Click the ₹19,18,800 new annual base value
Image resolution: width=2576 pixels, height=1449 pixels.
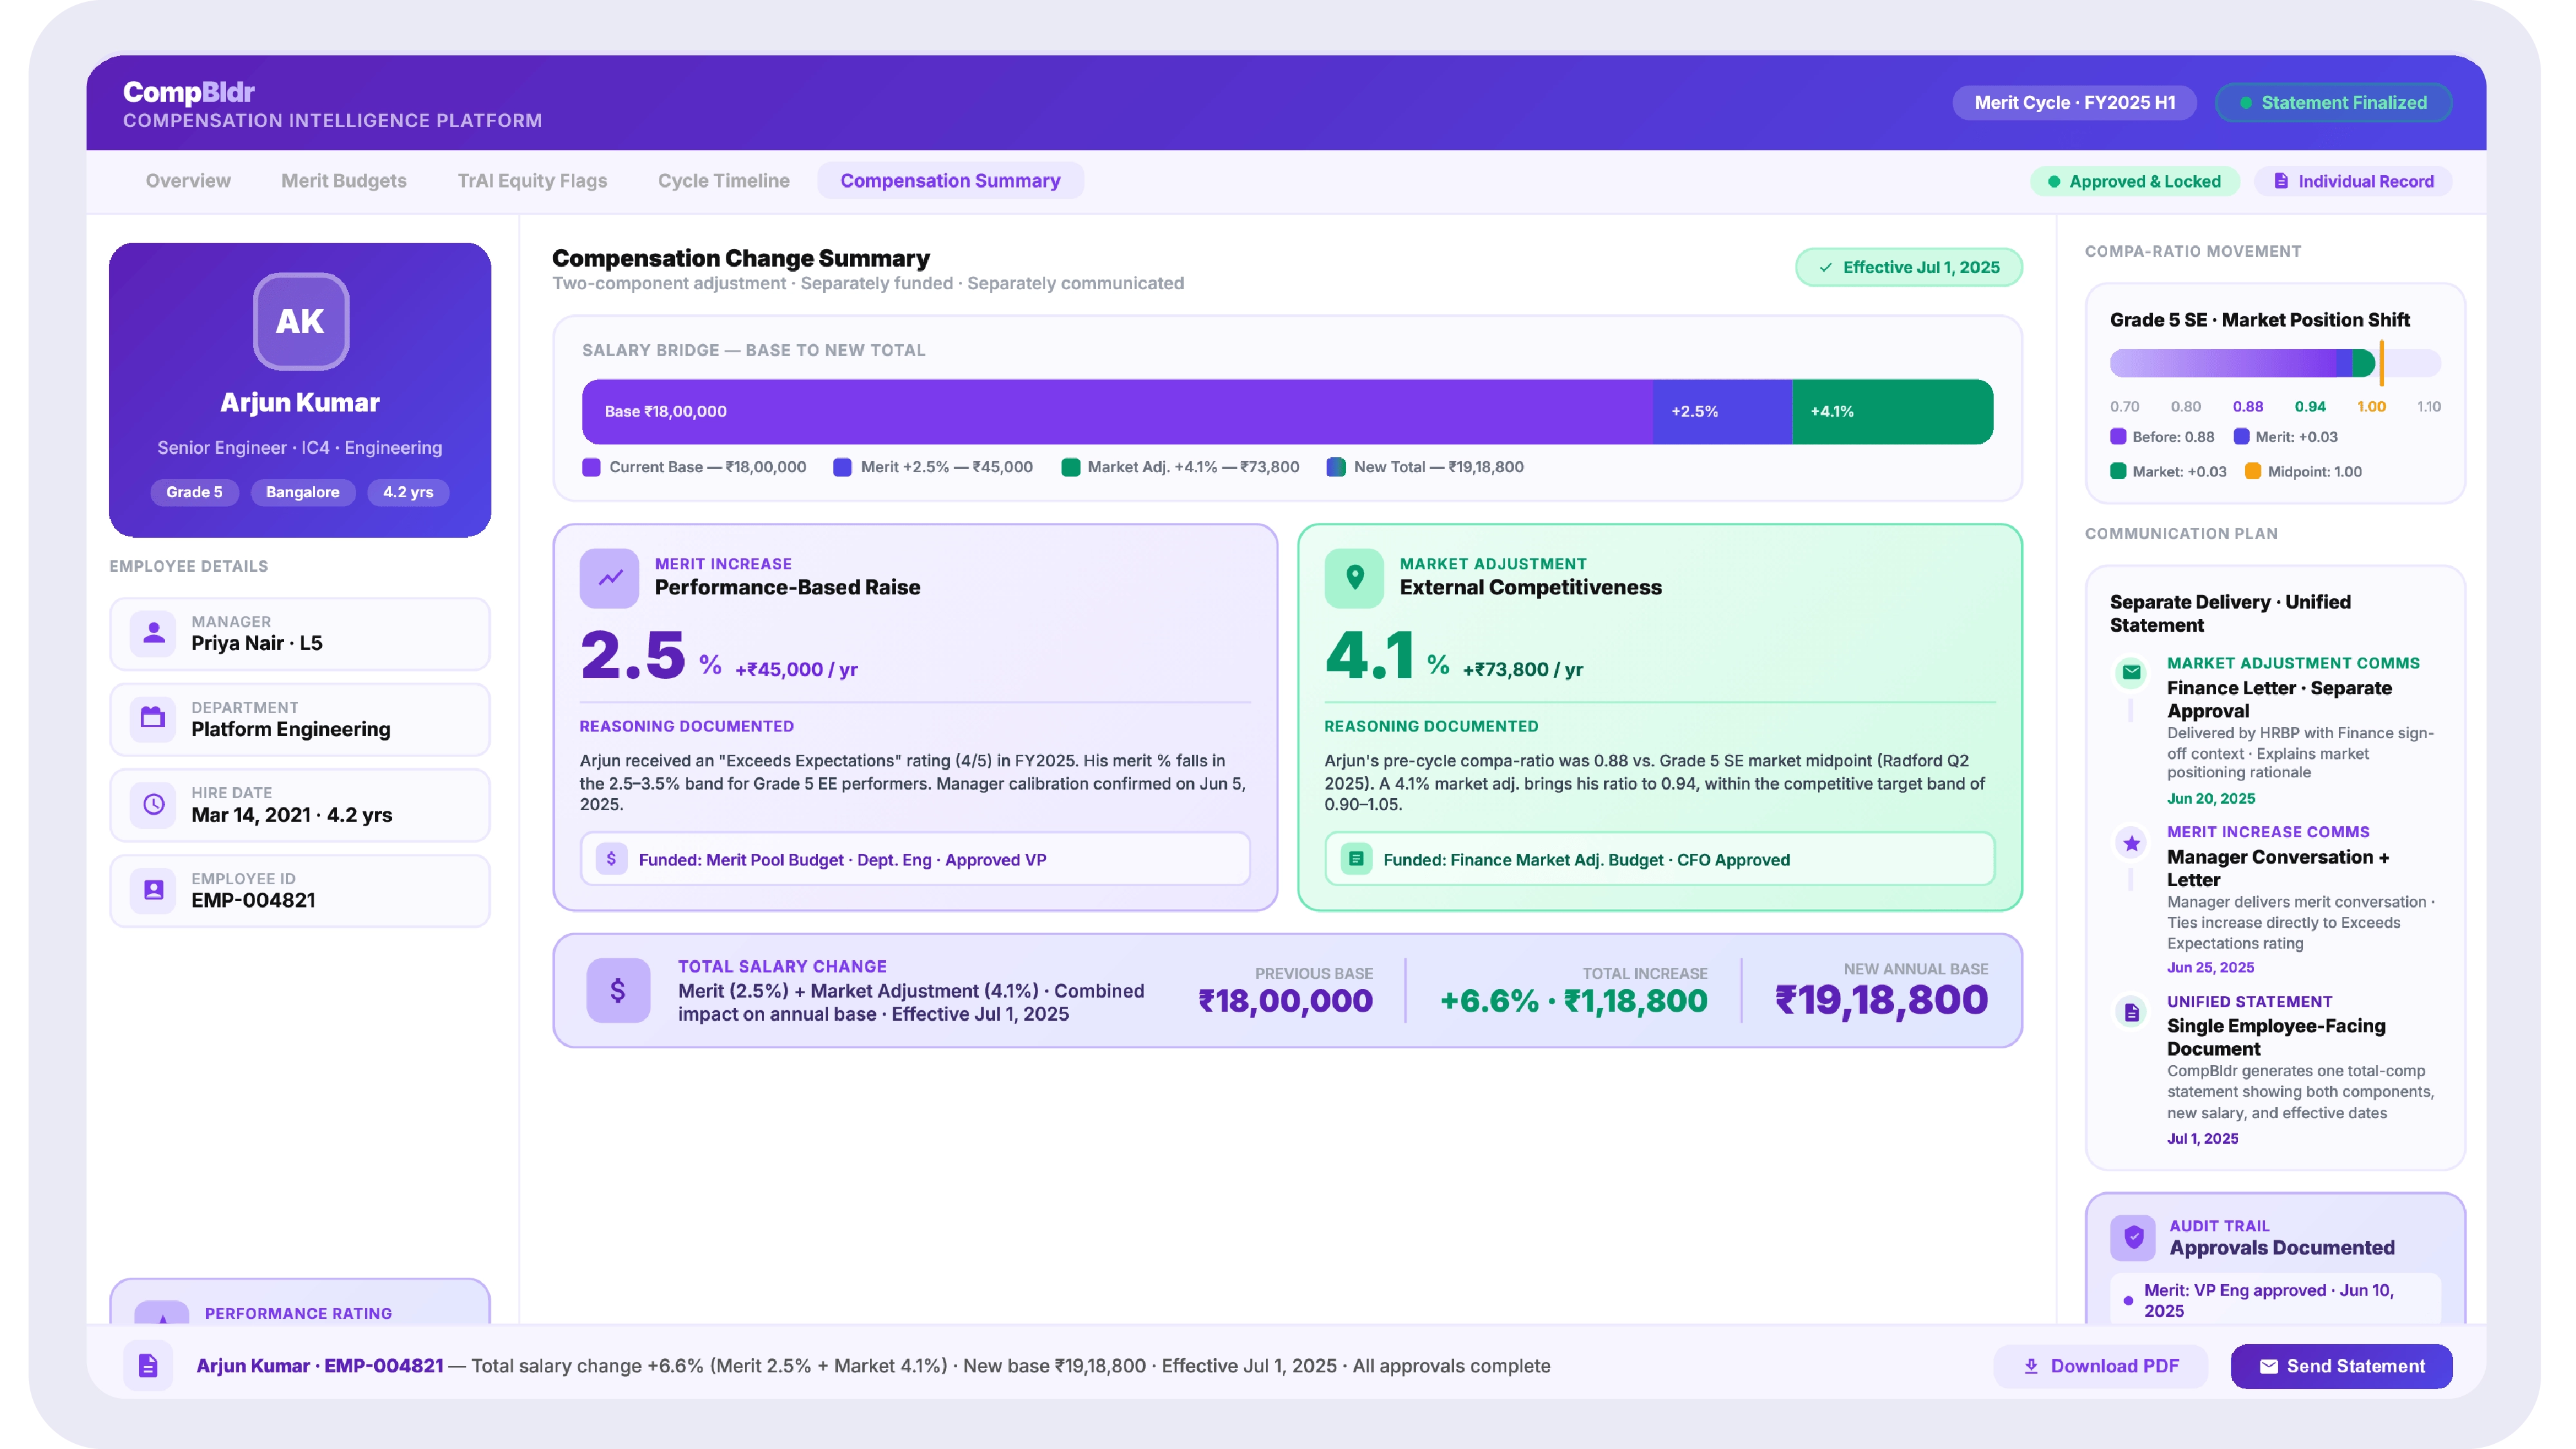(1881, 999)
